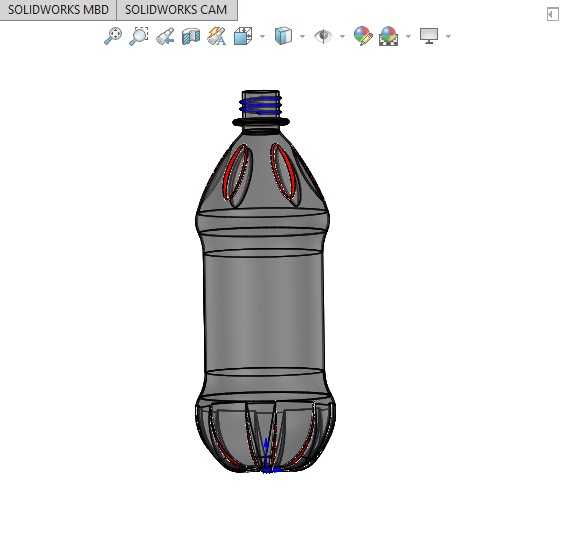
Task: Expand the View Orientation dropdown arrow
Action: 262,36
